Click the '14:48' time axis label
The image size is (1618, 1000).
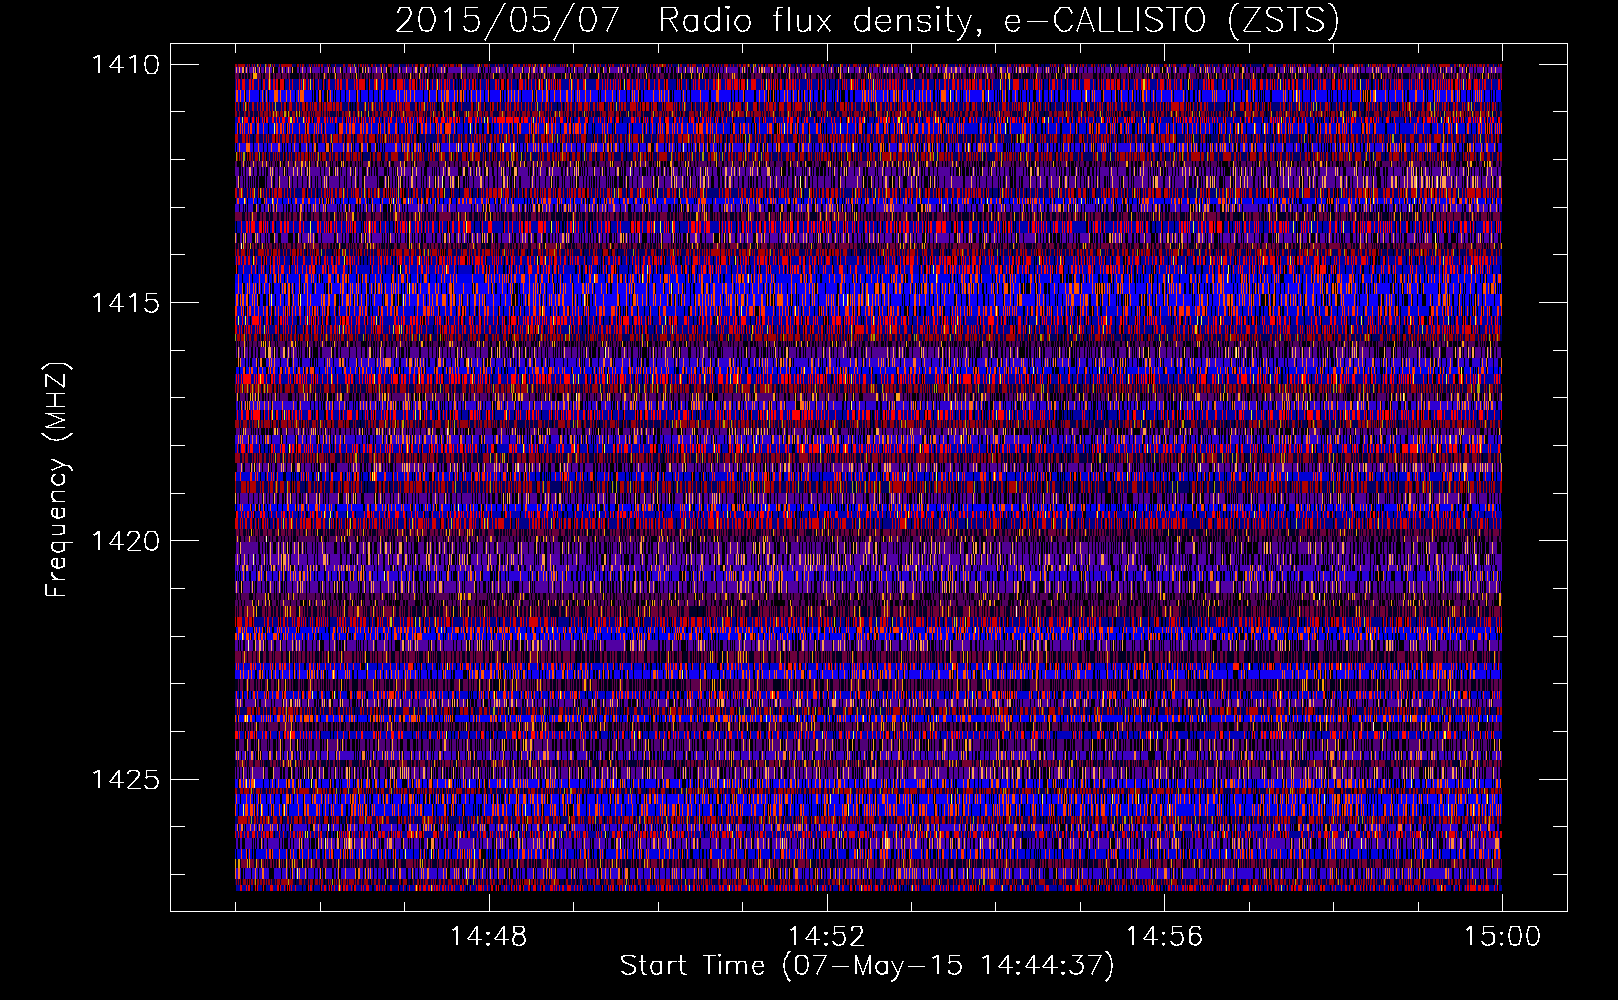[x=488, y=937]
